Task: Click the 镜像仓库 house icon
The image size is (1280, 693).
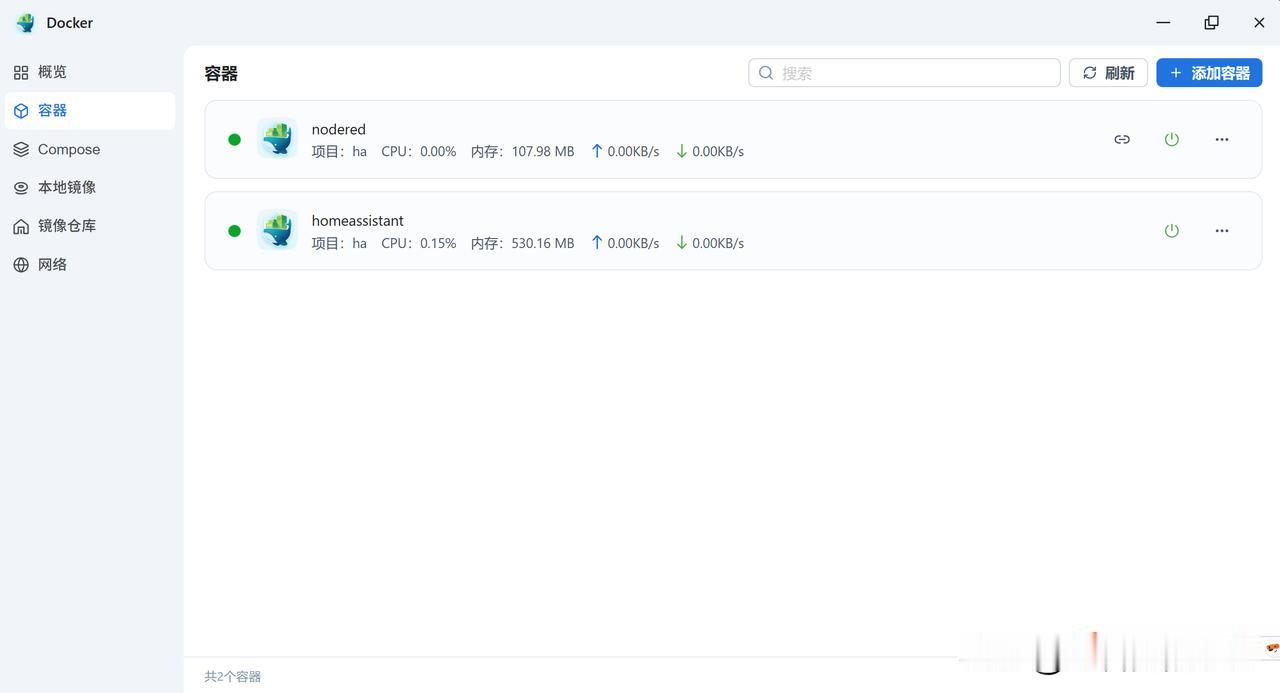Action: (21, 226)
